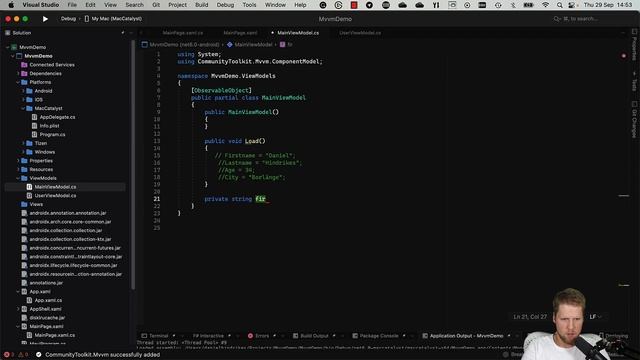Expand the Tizen folder
Image resolution: width=640 pixels, height=360 pixels.
coord(23,143)
